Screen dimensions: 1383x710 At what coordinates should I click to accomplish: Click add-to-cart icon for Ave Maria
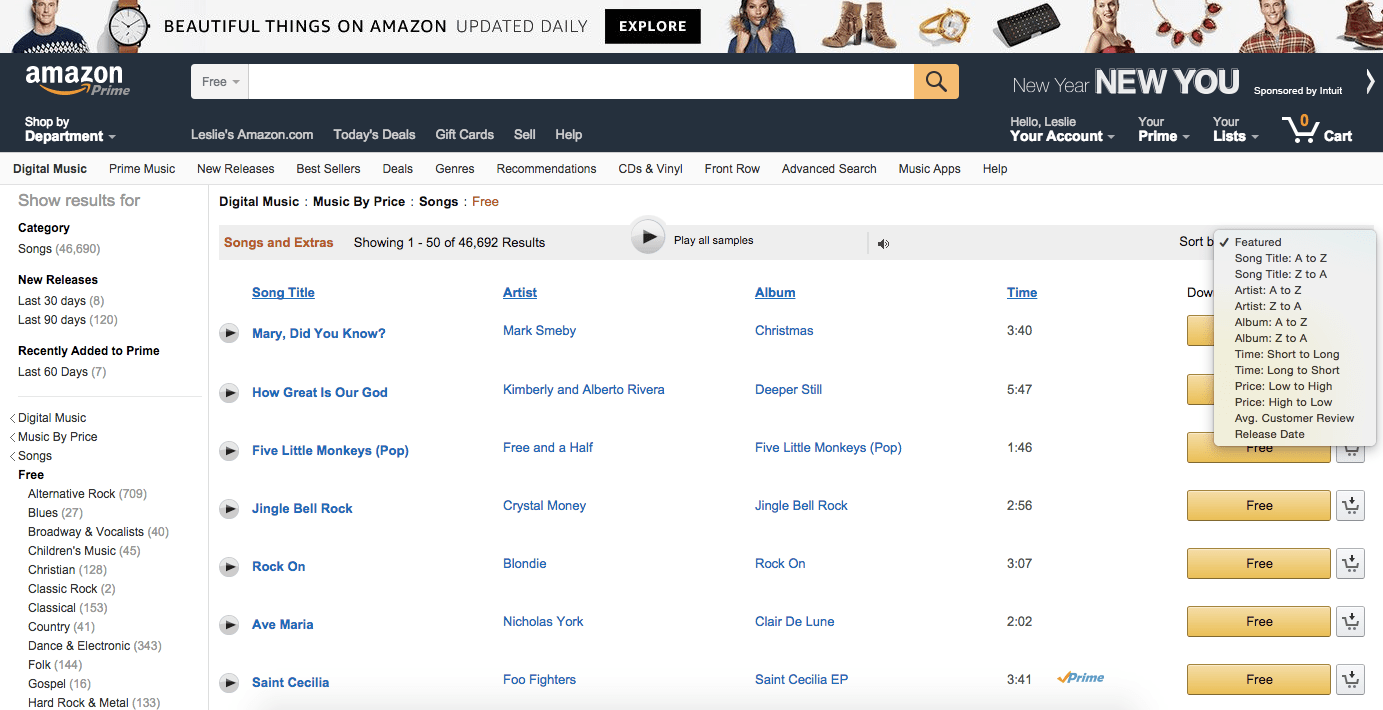[x=1351, y=622]
